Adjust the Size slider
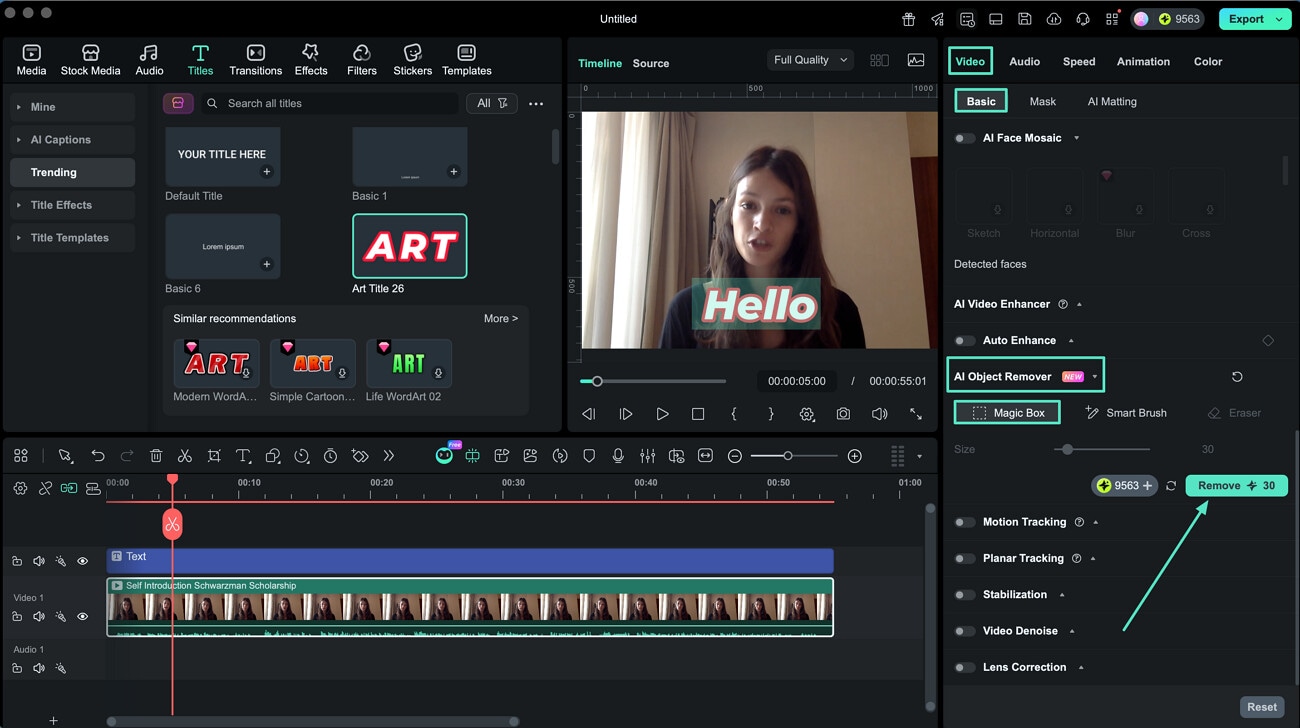 1067,449
